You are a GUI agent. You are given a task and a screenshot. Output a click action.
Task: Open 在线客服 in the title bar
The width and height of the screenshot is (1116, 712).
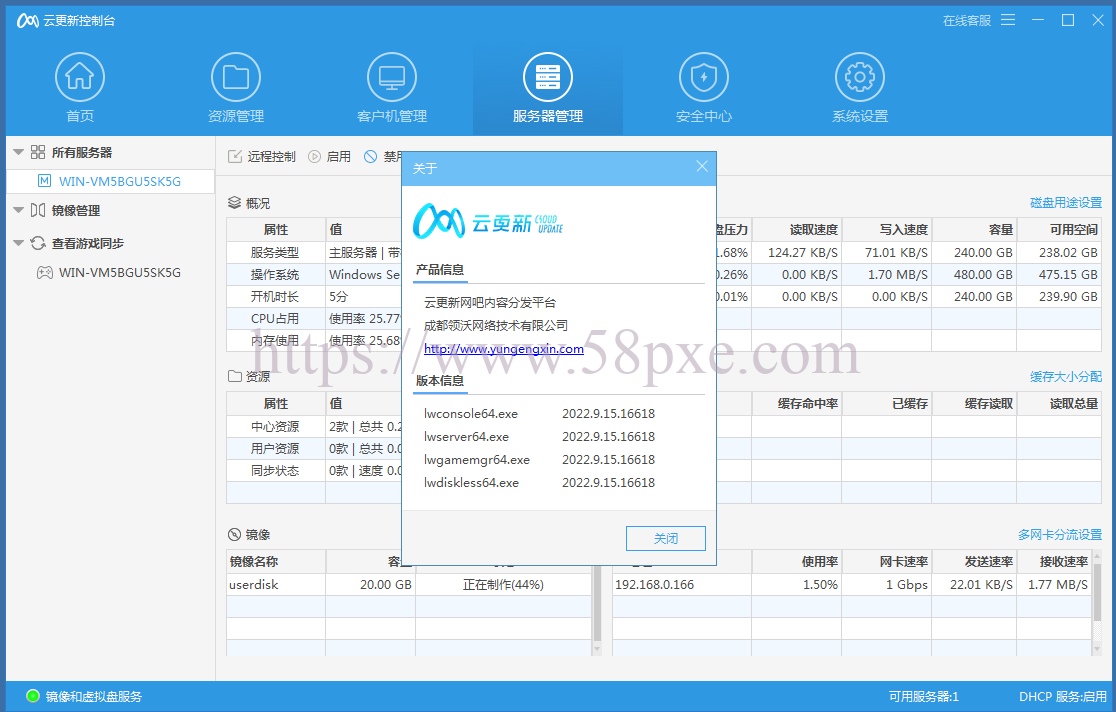click(967, 21)
